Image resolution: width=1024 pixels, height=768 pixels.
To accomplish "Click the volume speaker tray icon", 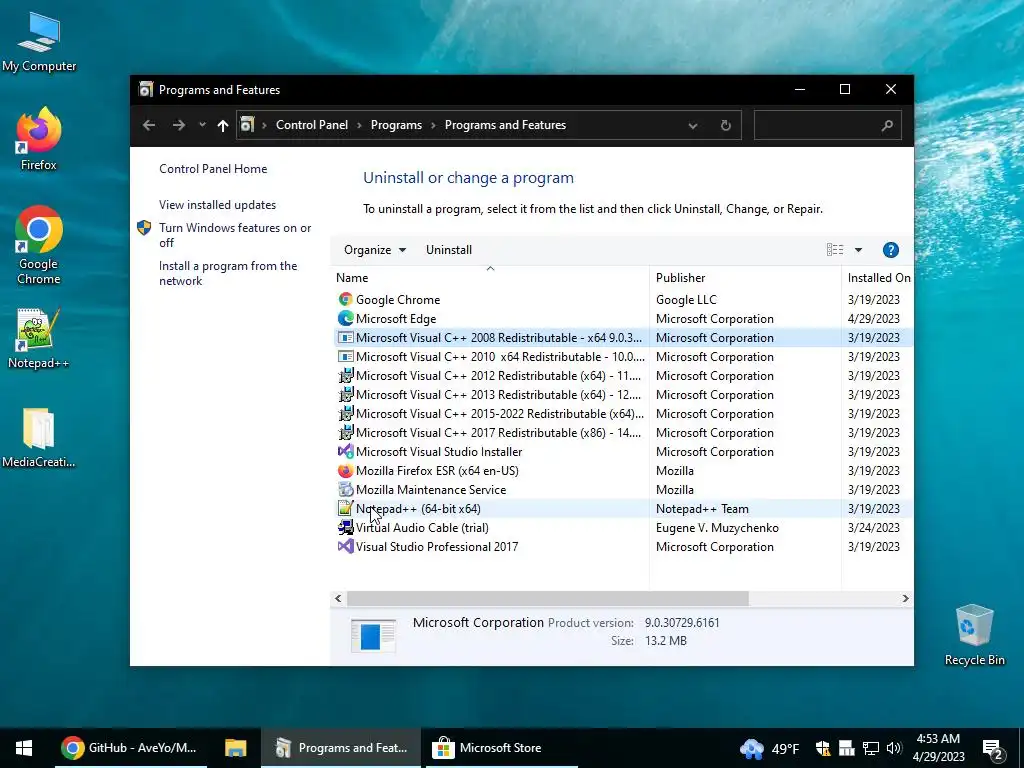I will coord(893,748).
